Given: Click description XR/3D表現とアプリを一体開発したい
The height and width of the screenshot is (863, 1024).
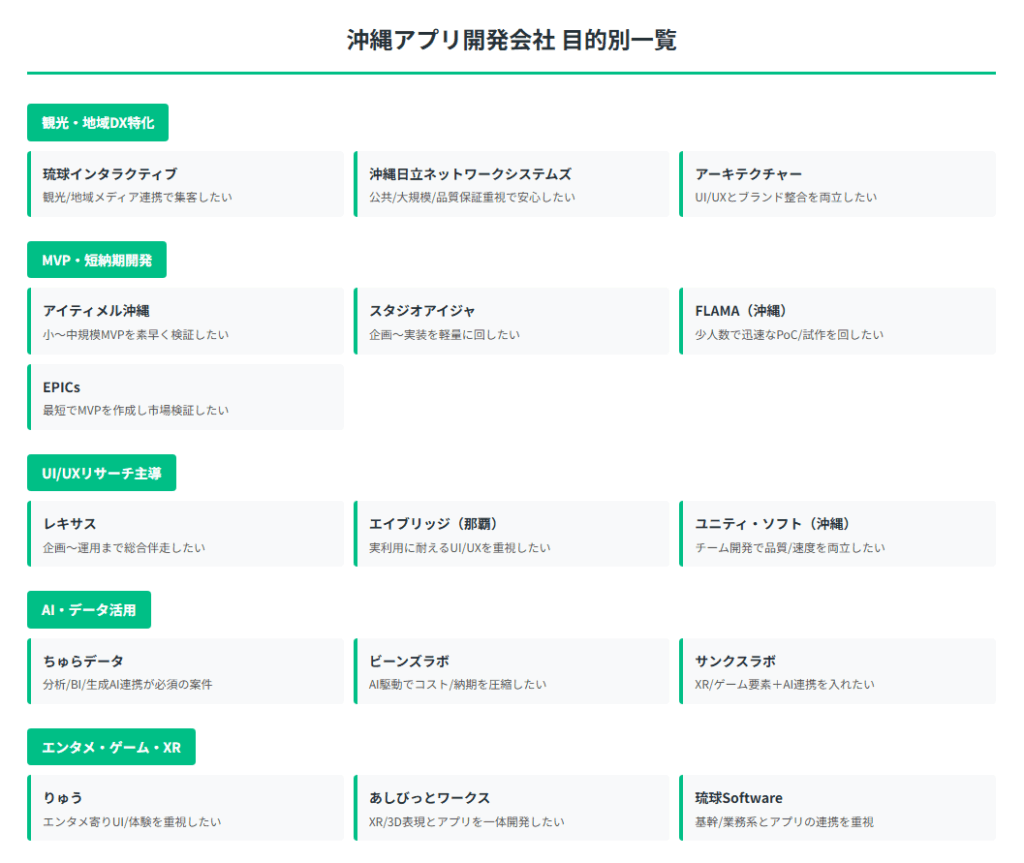Looking at the screenshot, I should click(x=466, y=822).
